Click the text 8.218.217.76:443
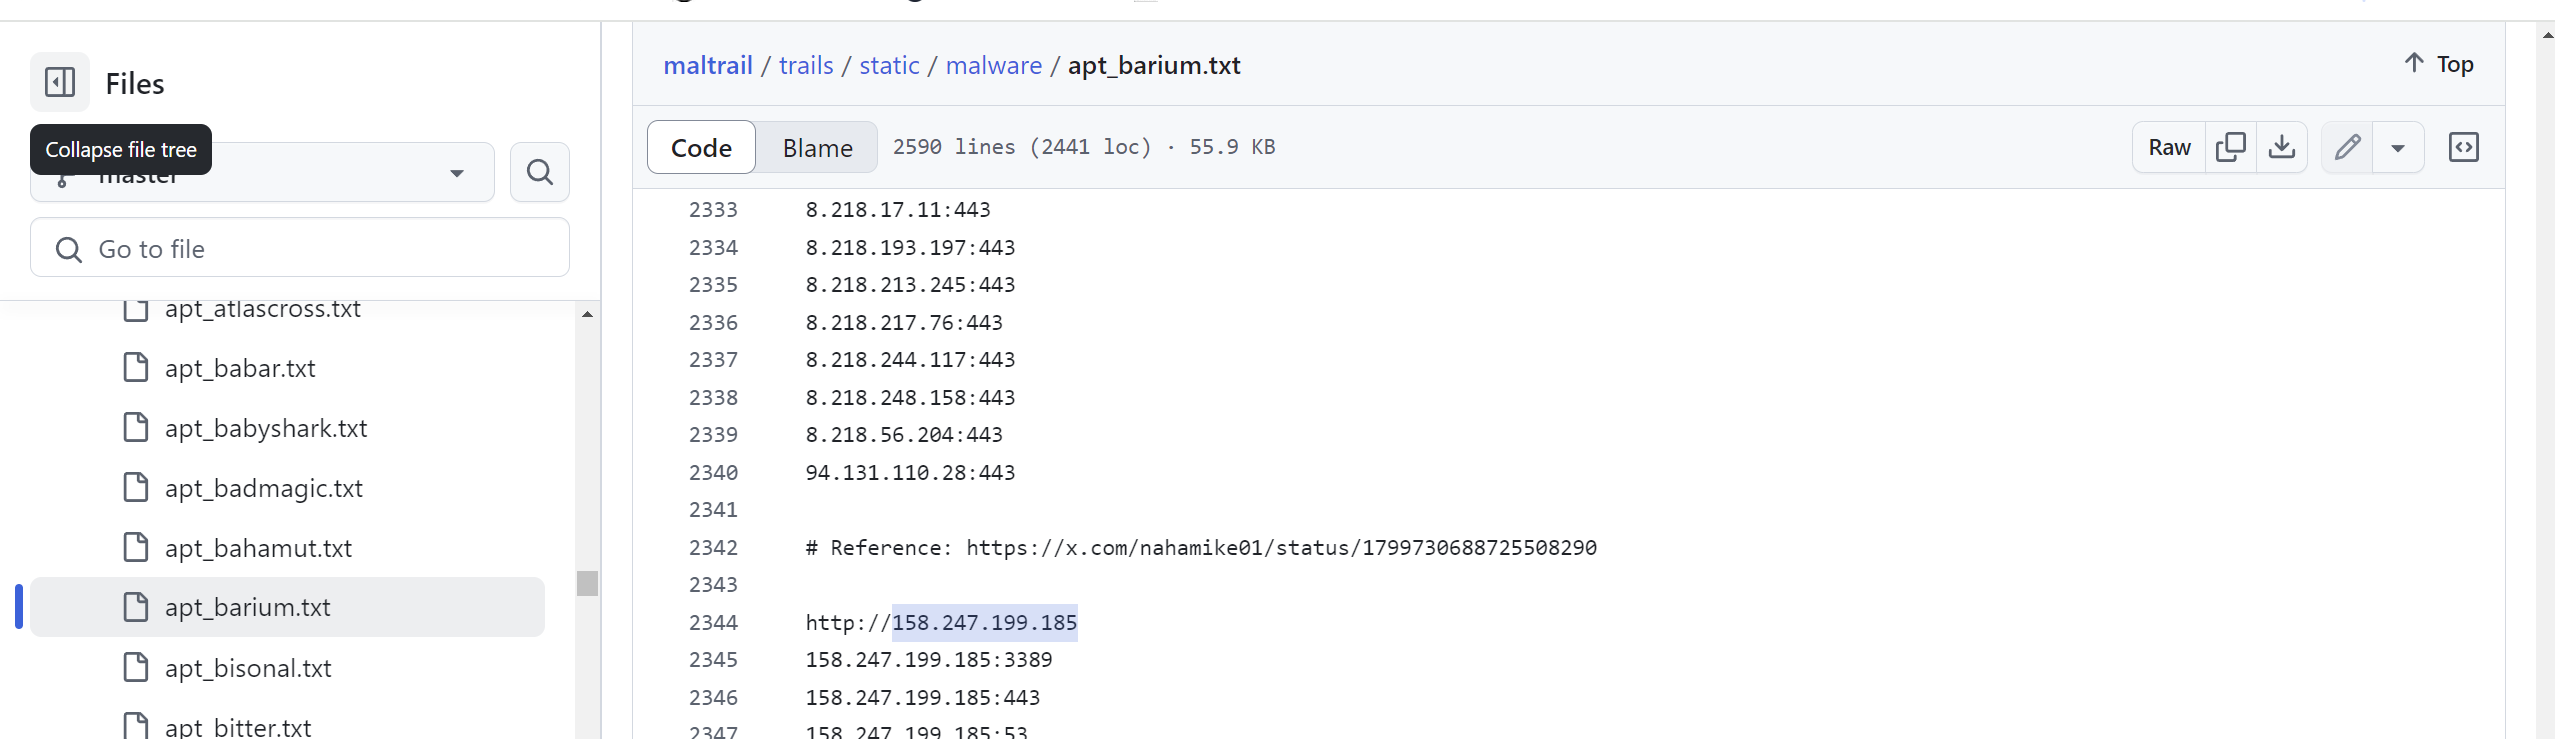This screenshot has width=2555, height=739. 904,322
